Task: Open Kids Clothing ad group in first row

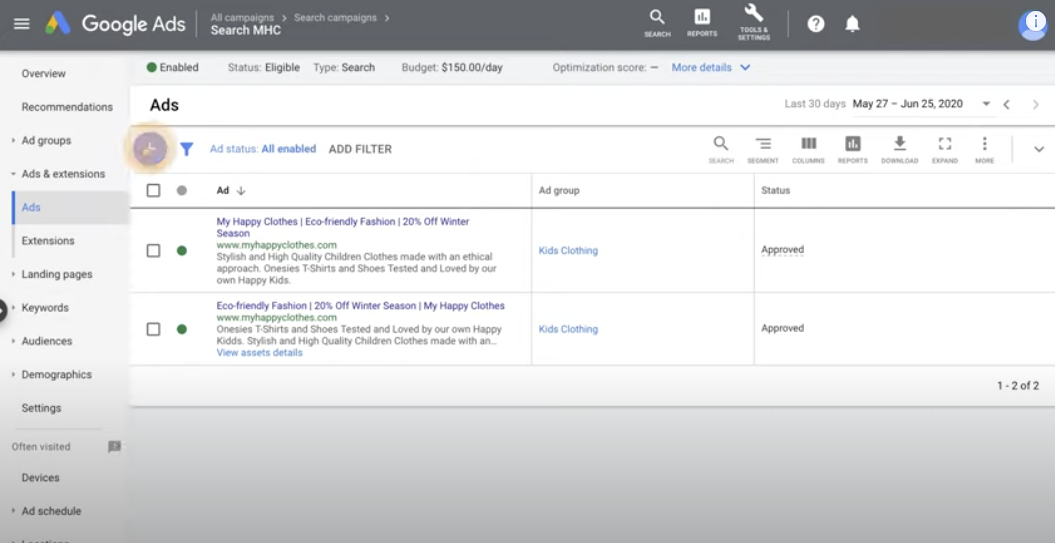Action: pyautogui.click(x=568, y=250)
